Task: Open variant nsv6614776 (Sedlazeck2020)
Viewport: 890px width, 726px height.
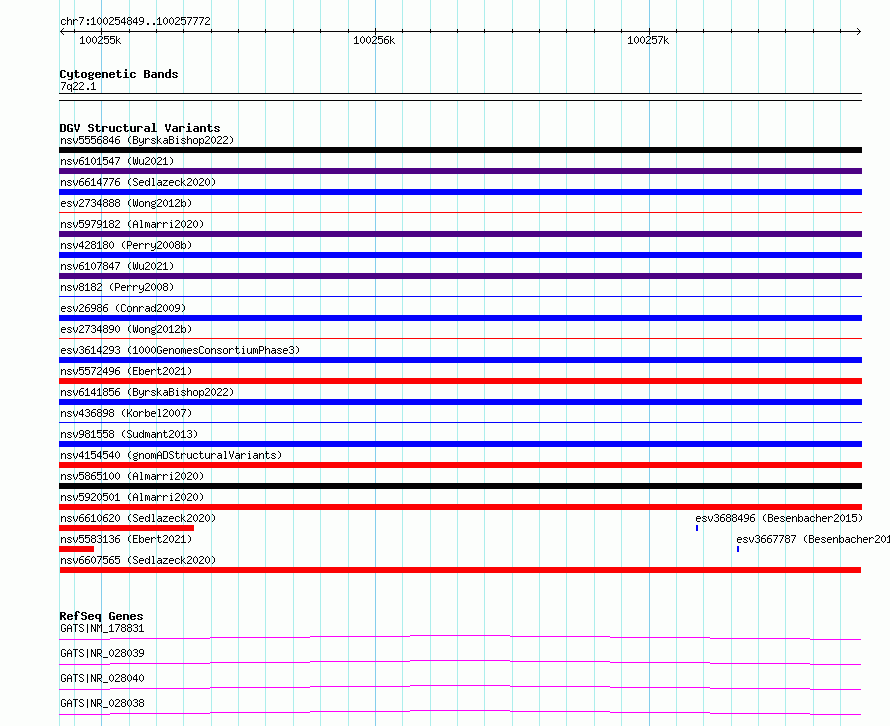Action: pyautogui.click(x=138, y=182)
